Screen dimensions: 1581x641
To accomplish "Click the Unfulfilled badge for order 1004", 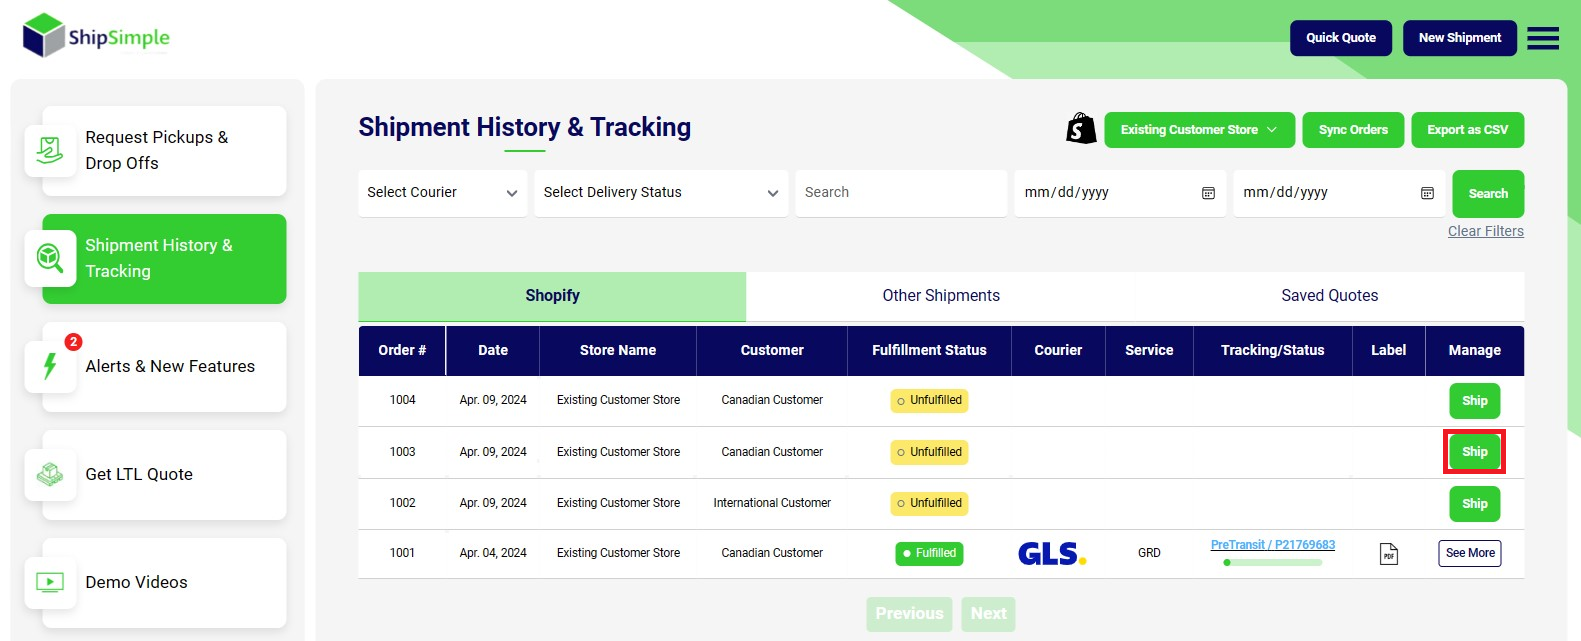I will pyautogui.click(x=929, y=401).
